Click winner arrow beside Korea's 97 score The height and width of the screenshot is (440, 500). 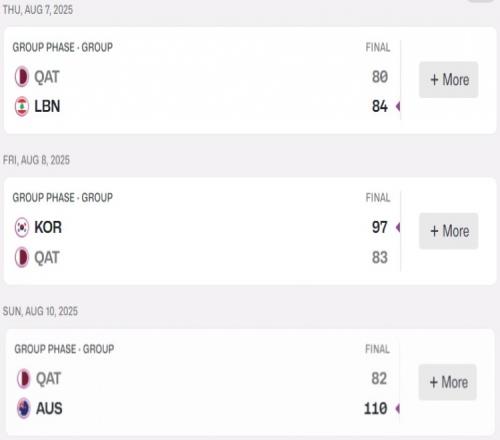pos(398,227)
